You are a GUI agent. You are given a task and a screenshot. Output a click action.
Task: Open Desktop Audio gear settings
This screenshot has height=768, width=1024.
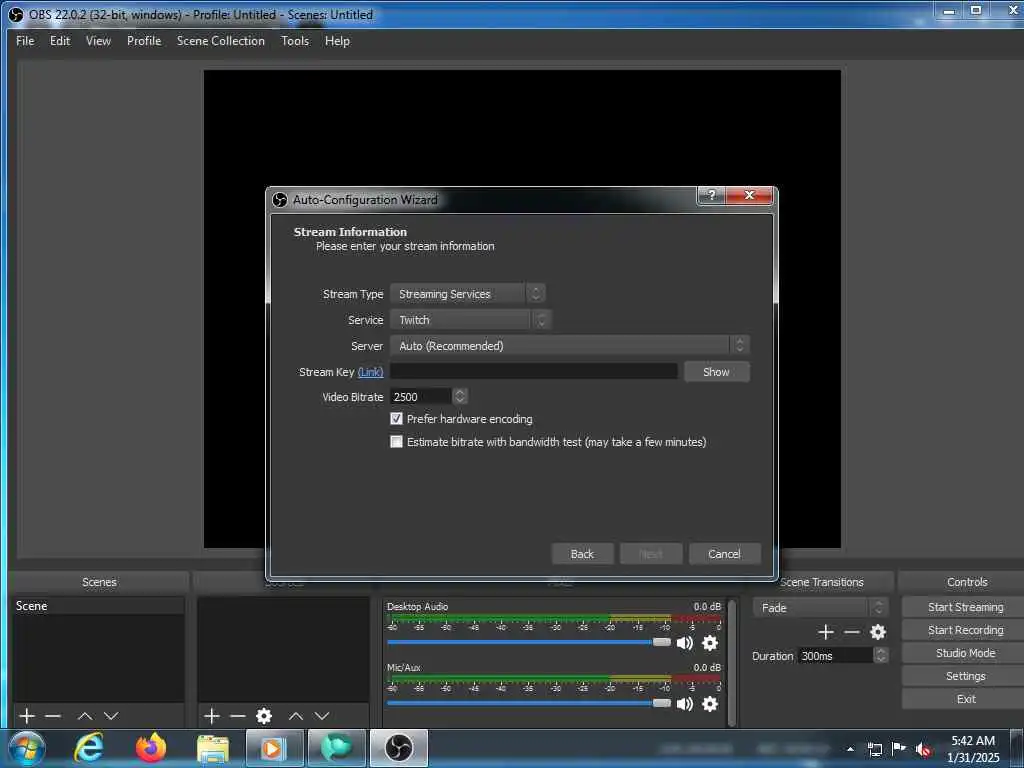[x=710, y=643]
